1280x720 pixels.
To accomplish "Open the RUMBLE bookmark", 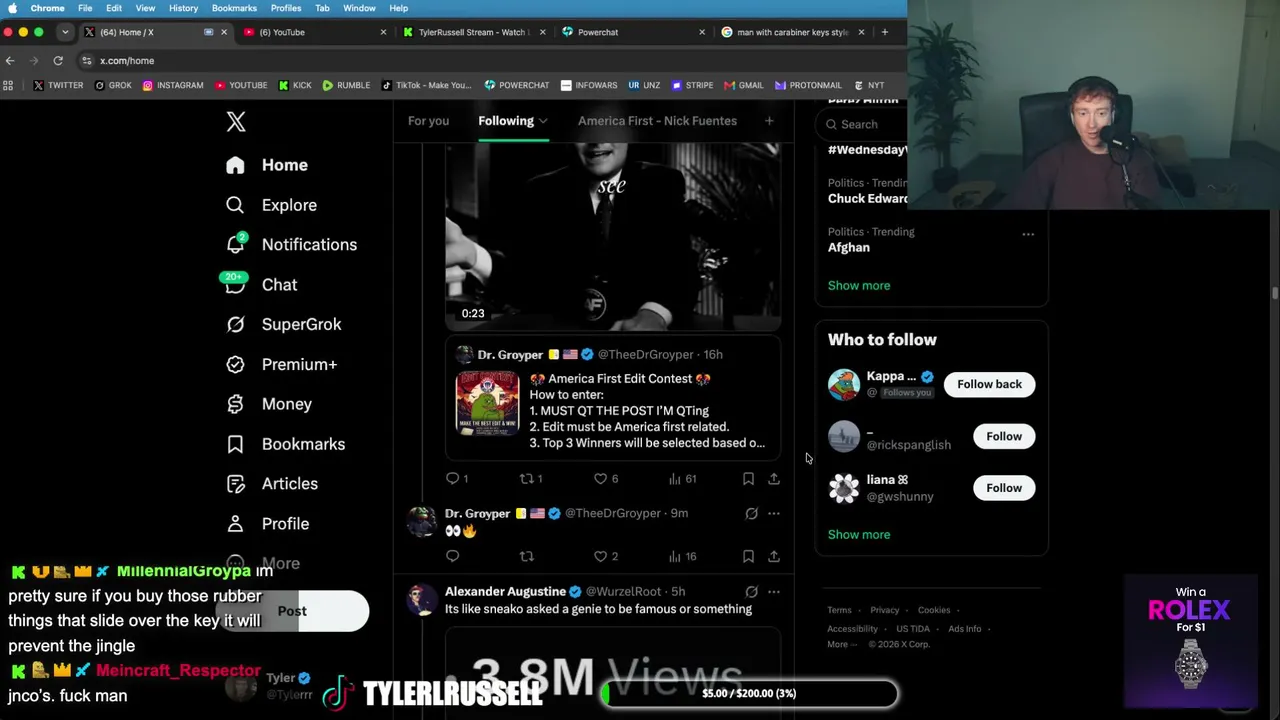I will pyautogui.click(x=346, y=86).
